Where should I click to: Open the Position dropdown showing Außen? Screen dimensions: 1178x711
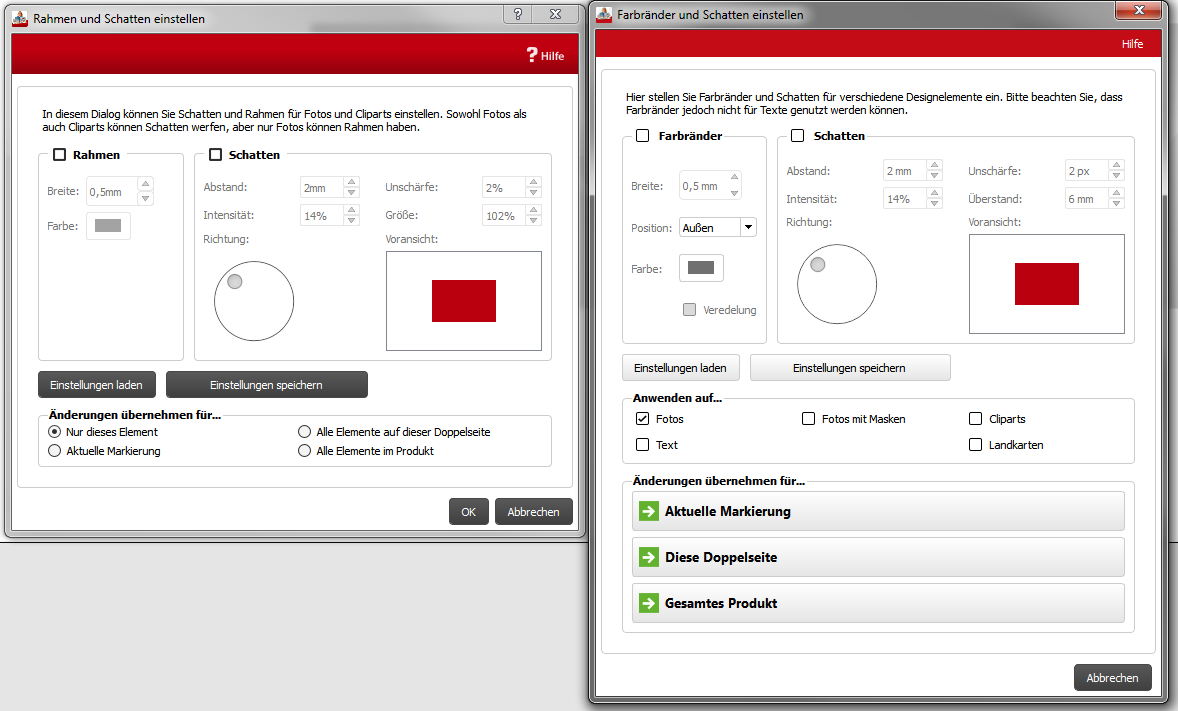pos(717,228)
